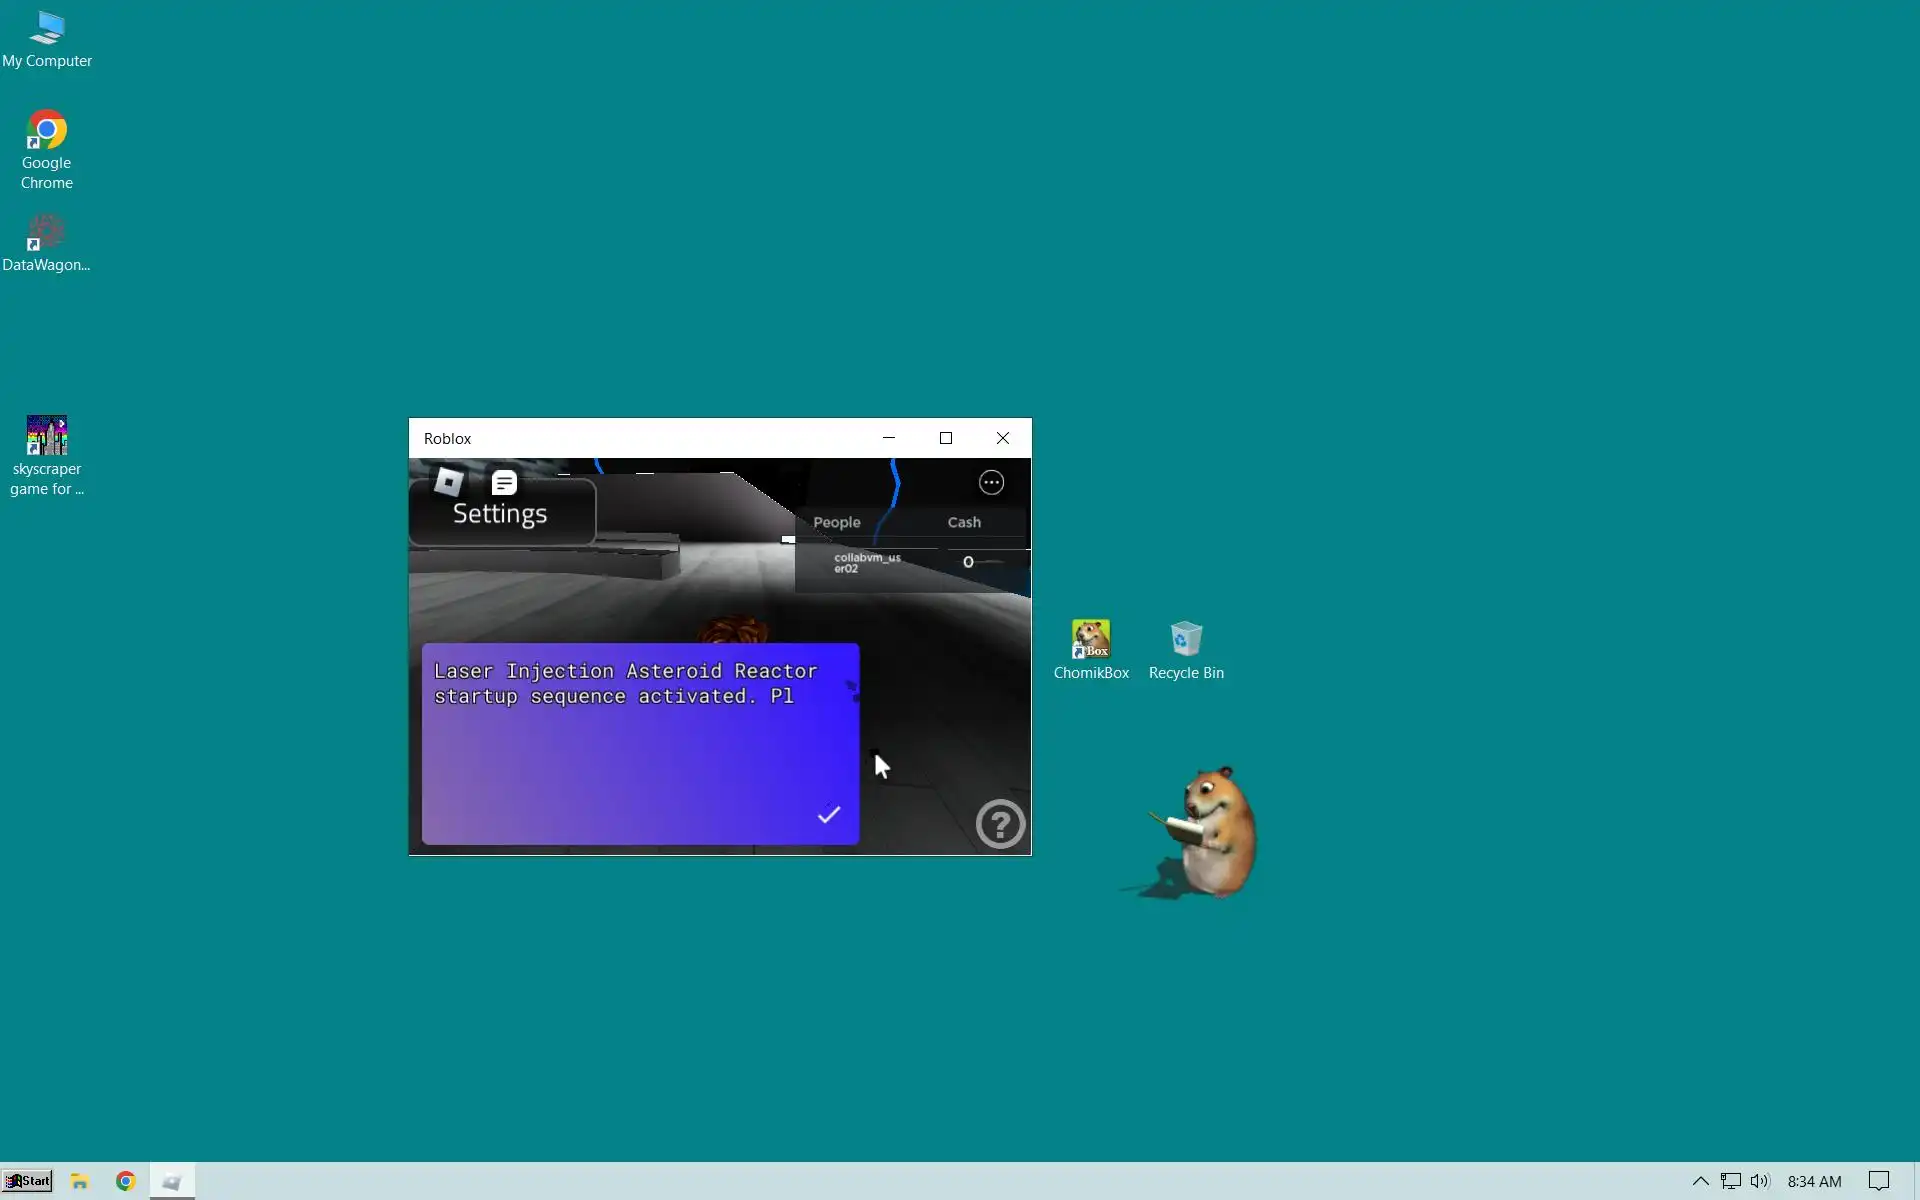Open the Roblox menu logo icon
Image resolution: width=1920 pixels, height=1200 pixels.
(448, 482)
